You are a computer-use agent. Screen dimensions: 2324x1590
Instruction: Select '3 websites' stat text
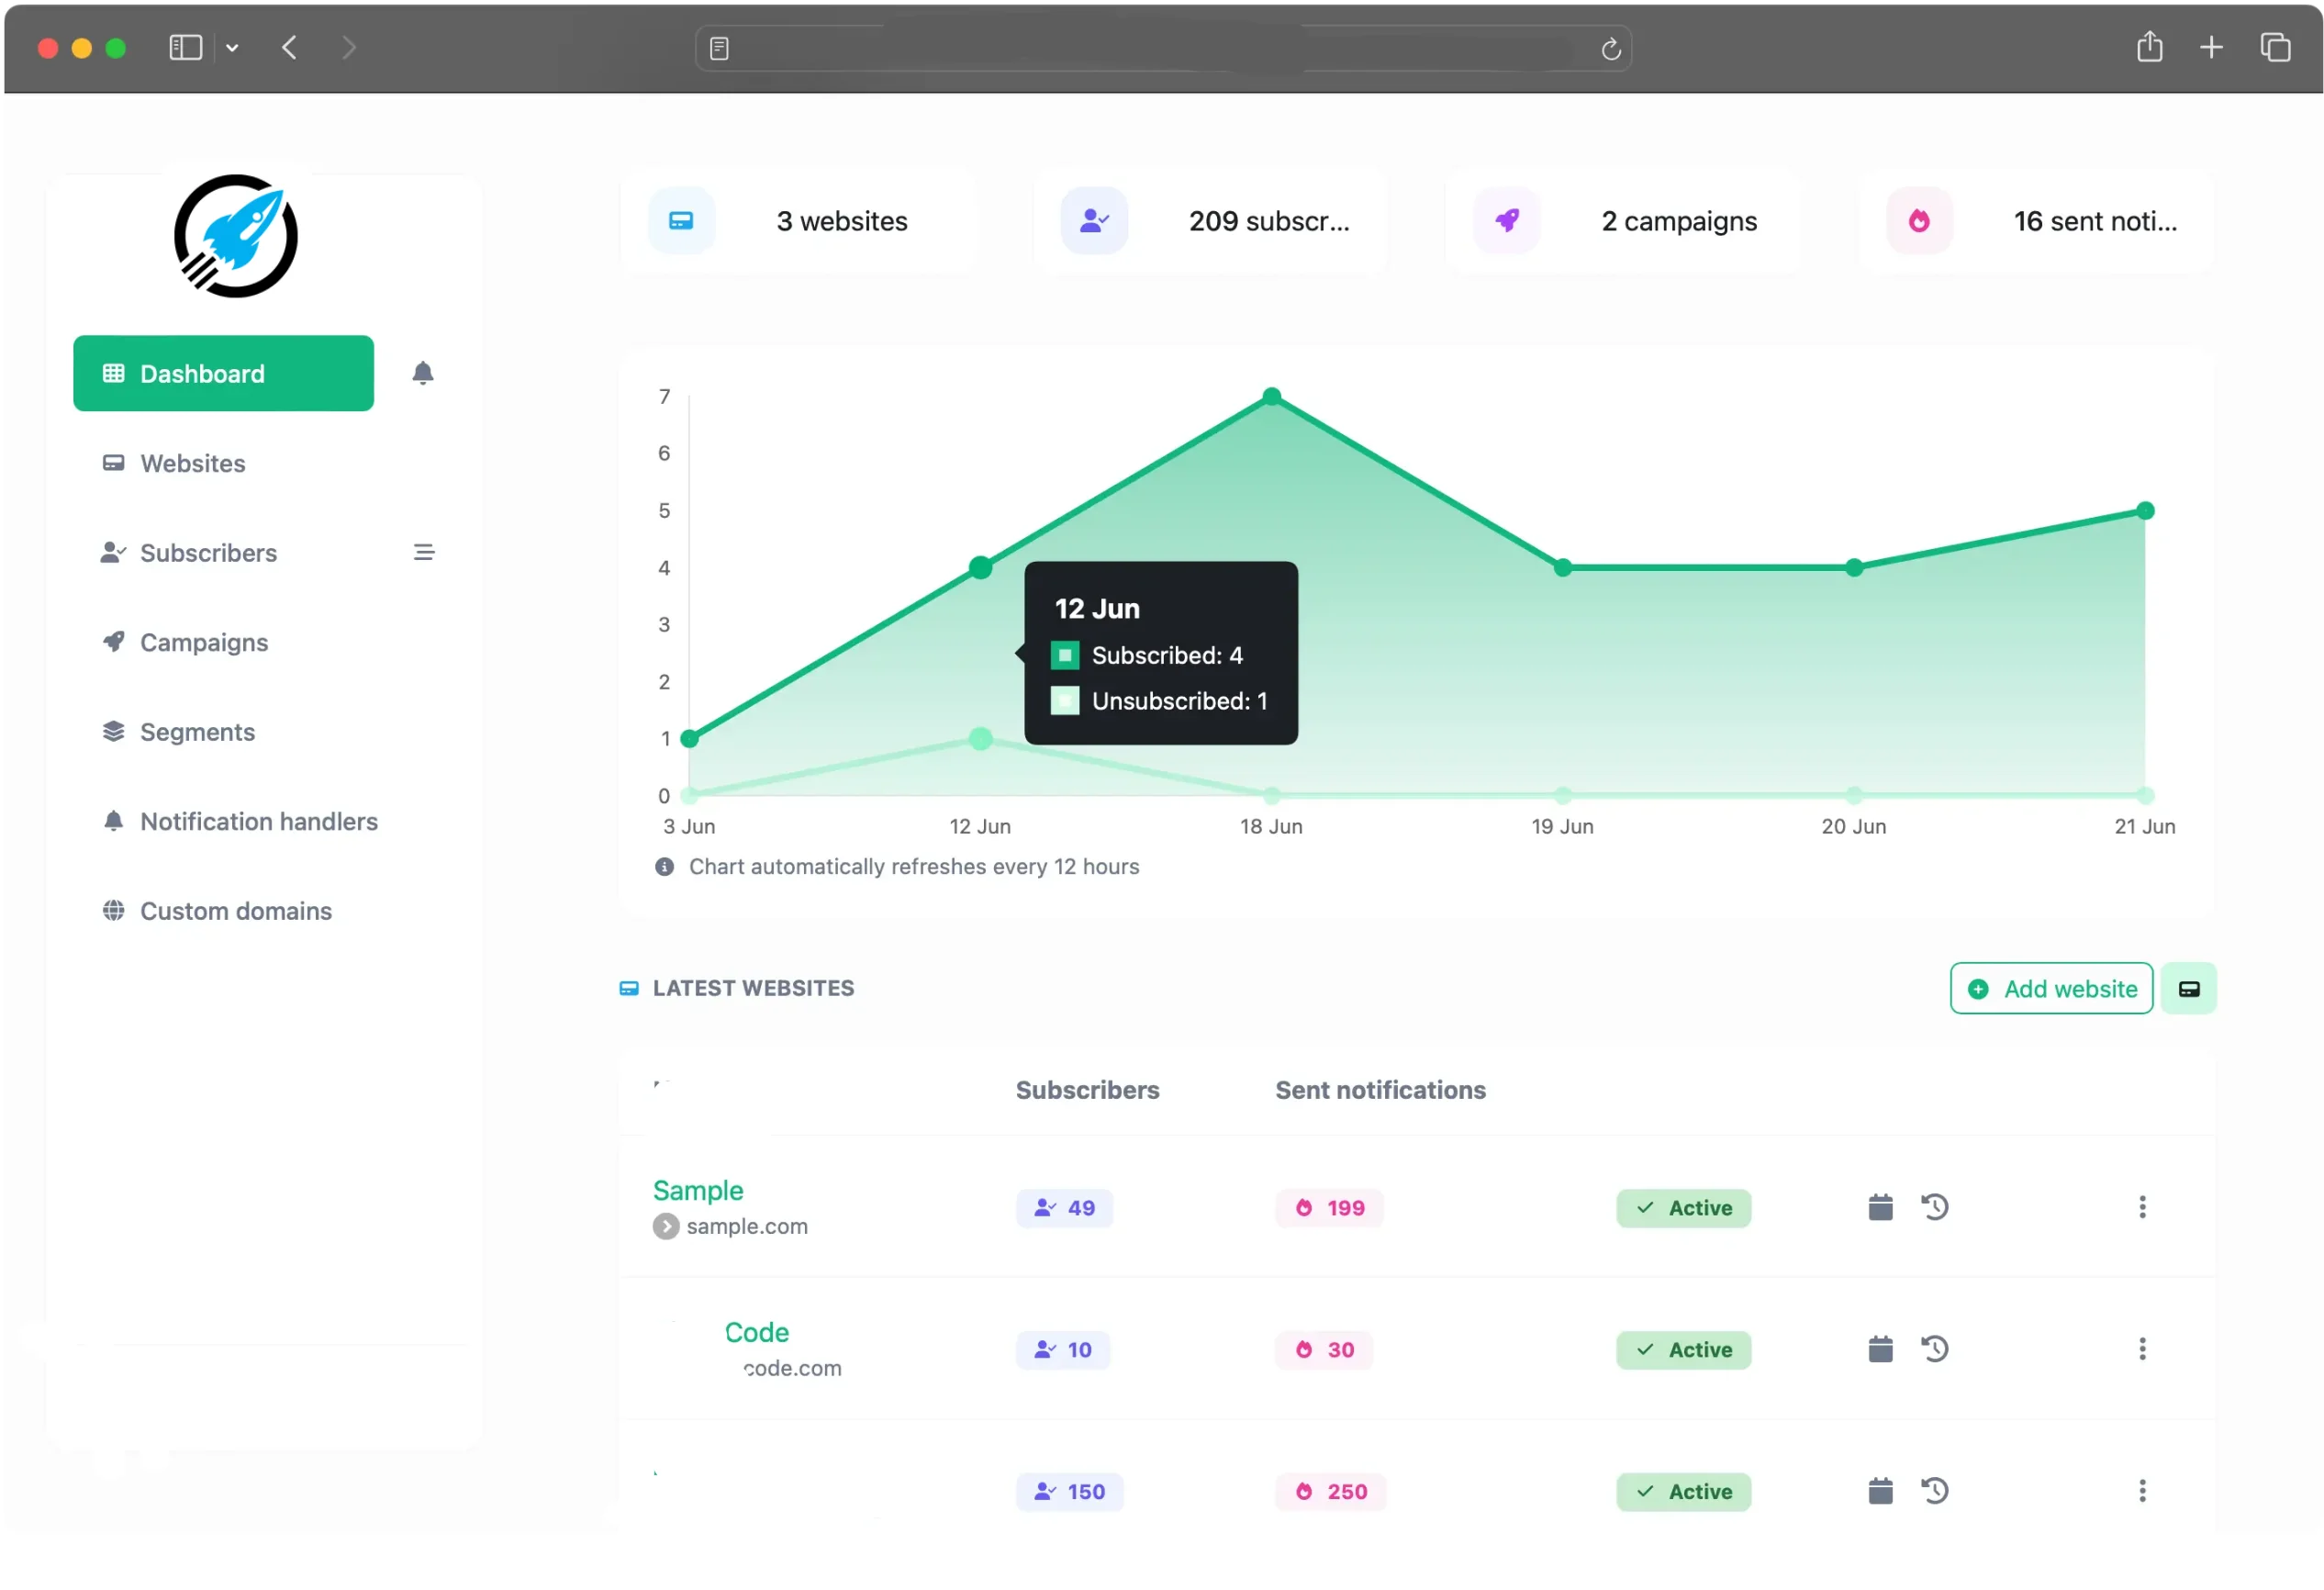click(x=842, y=221)
